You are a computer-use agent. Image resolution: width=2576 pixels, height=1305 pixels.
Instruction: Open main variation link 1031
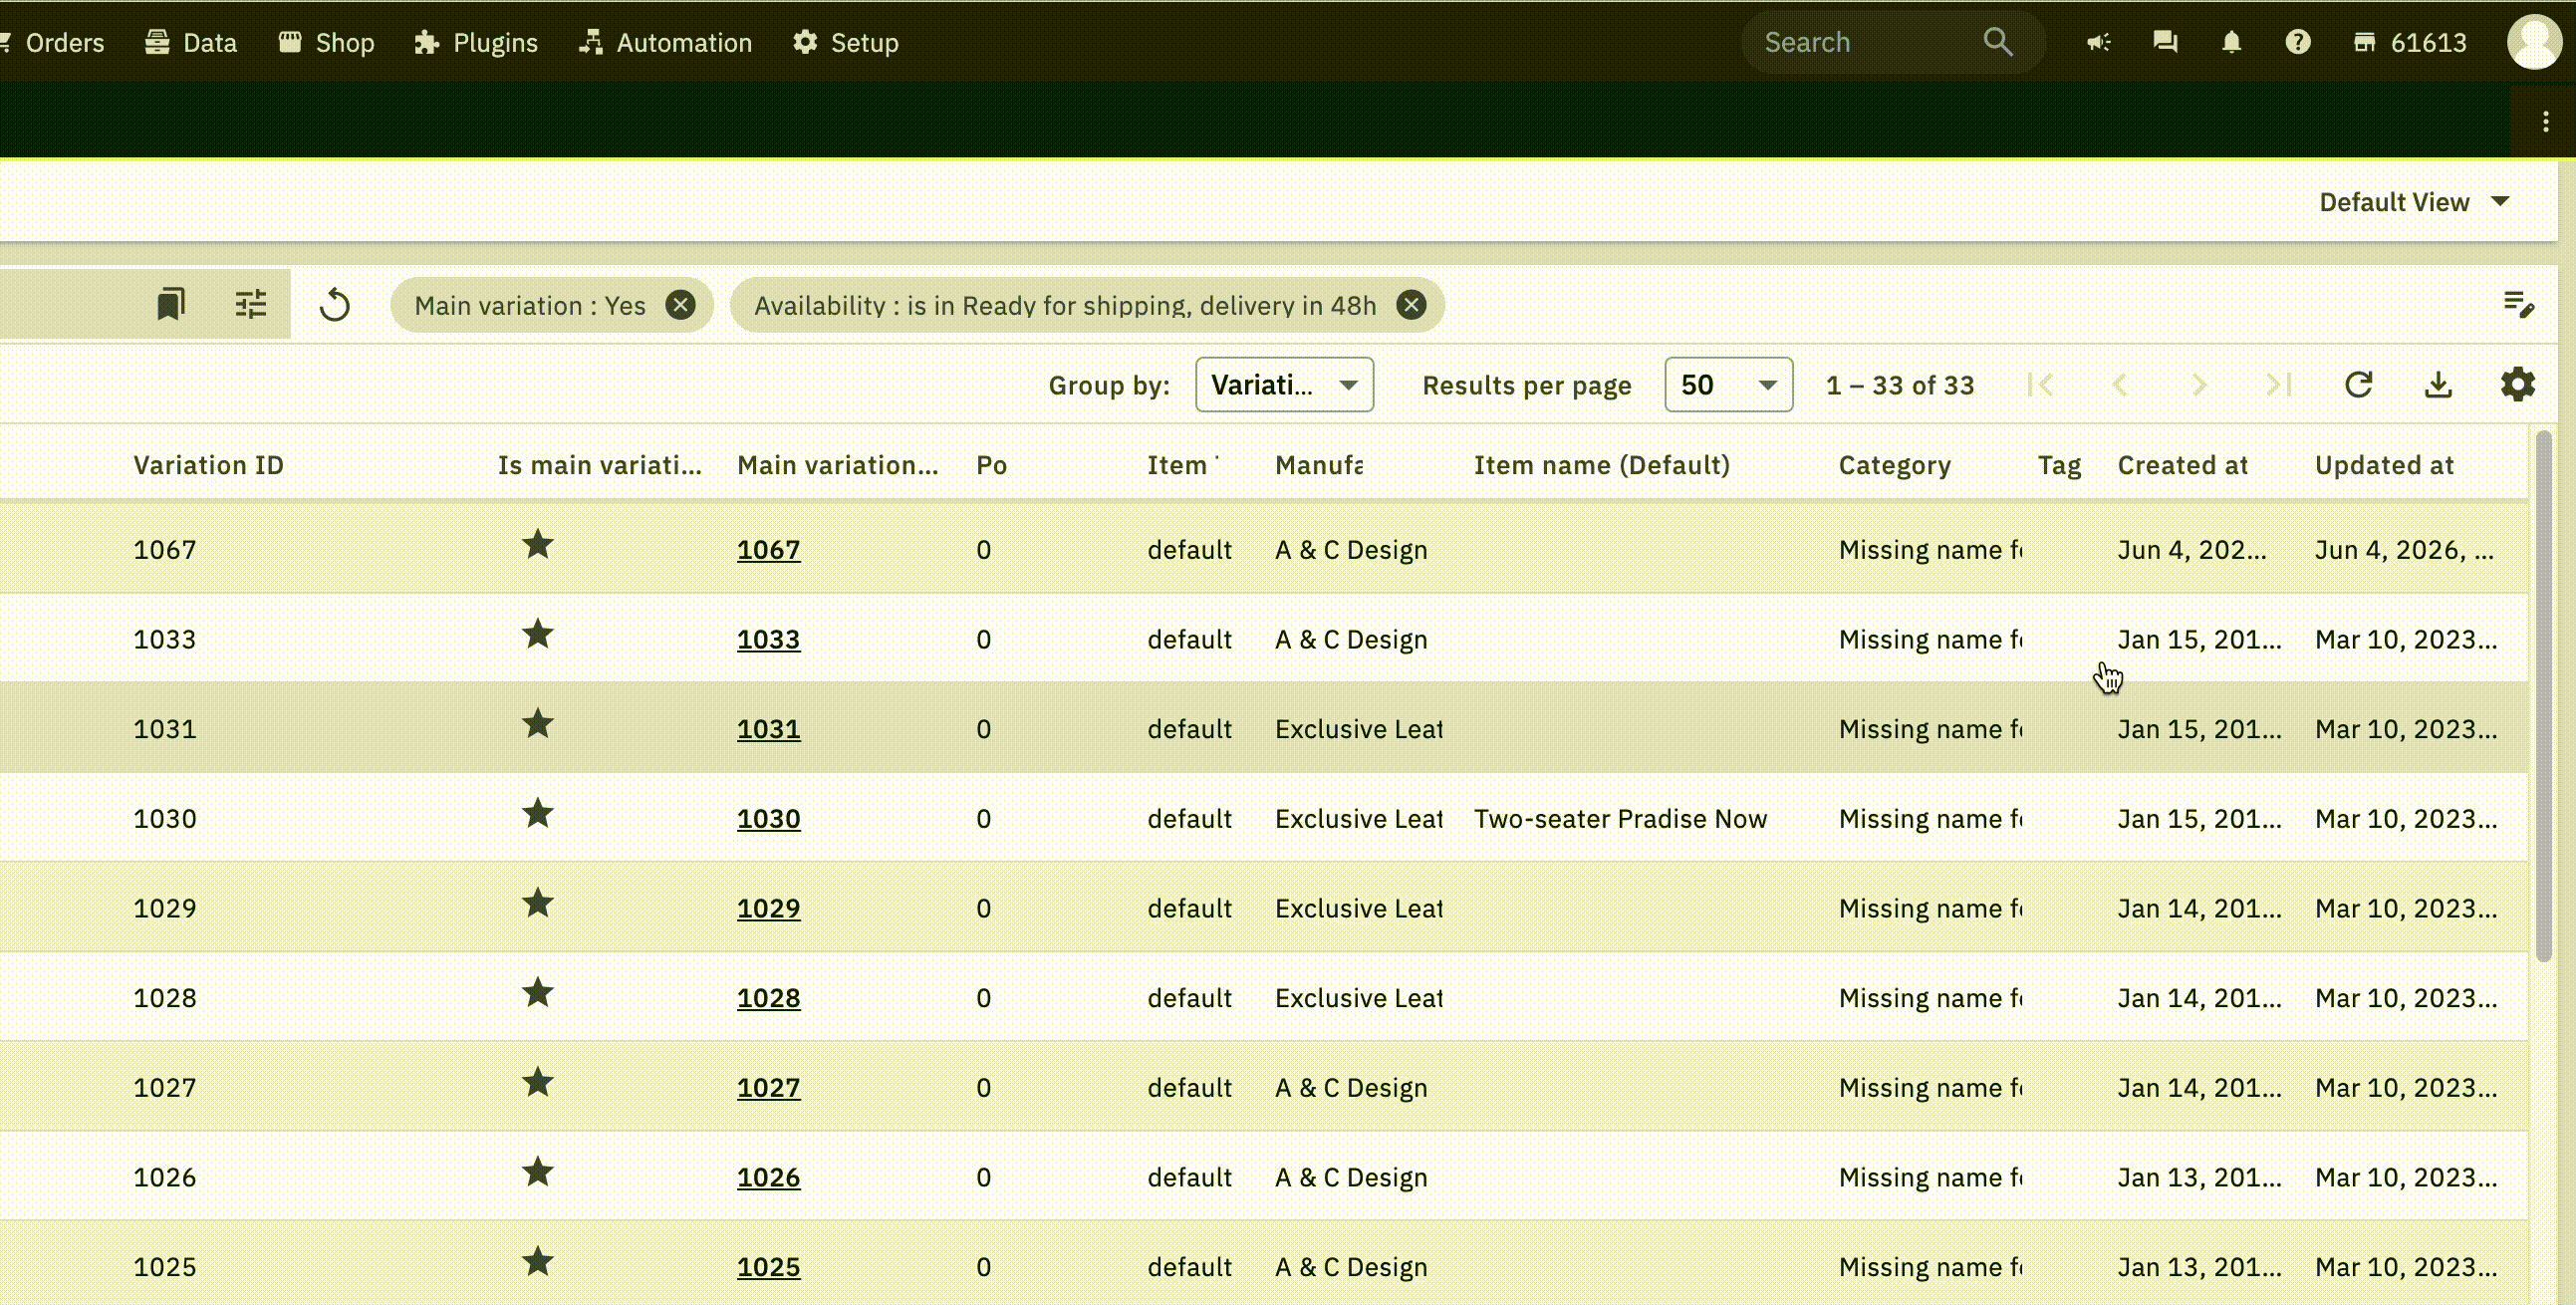pyautogui.click(x=768, y=729)
